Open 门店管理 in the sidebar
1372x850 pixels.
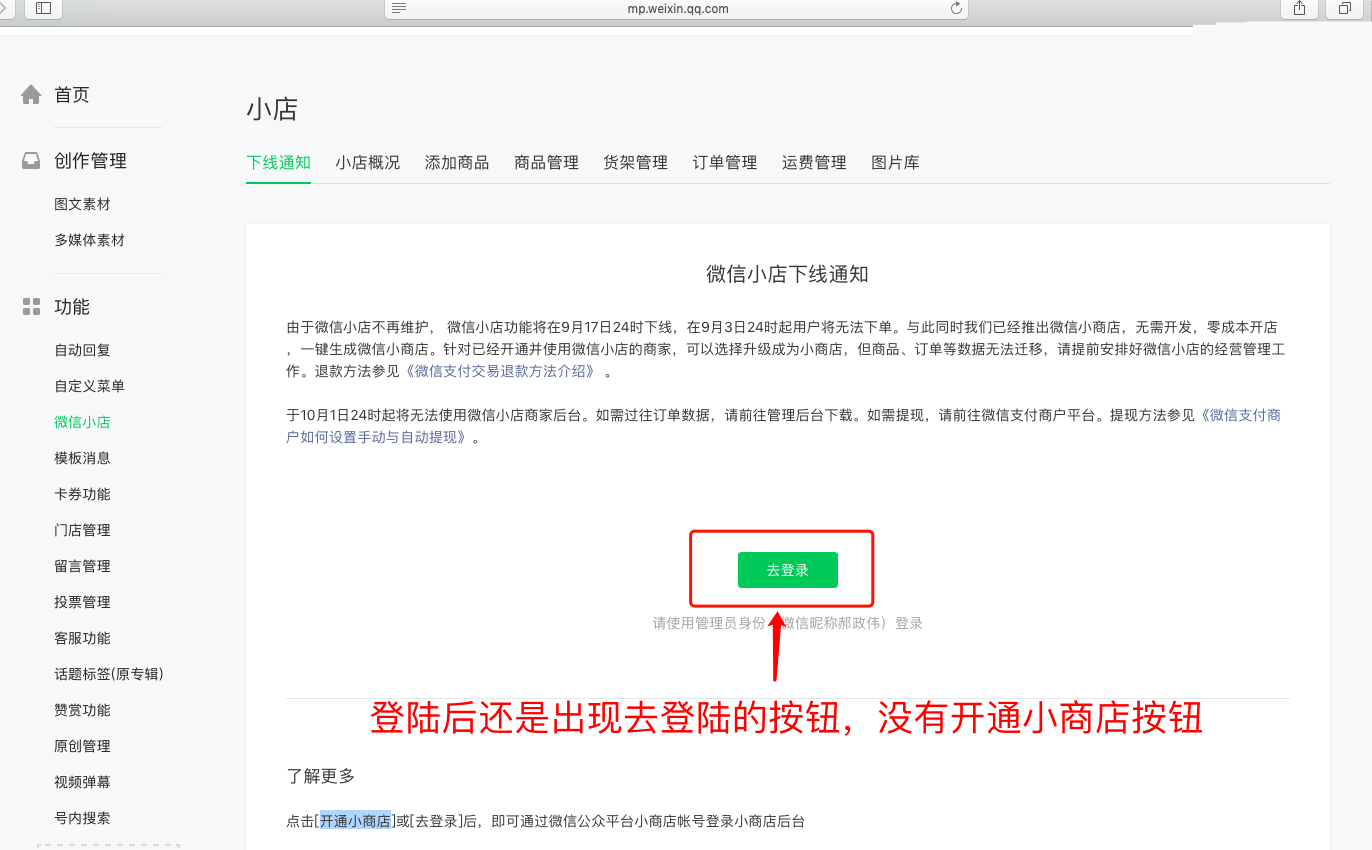82,530
